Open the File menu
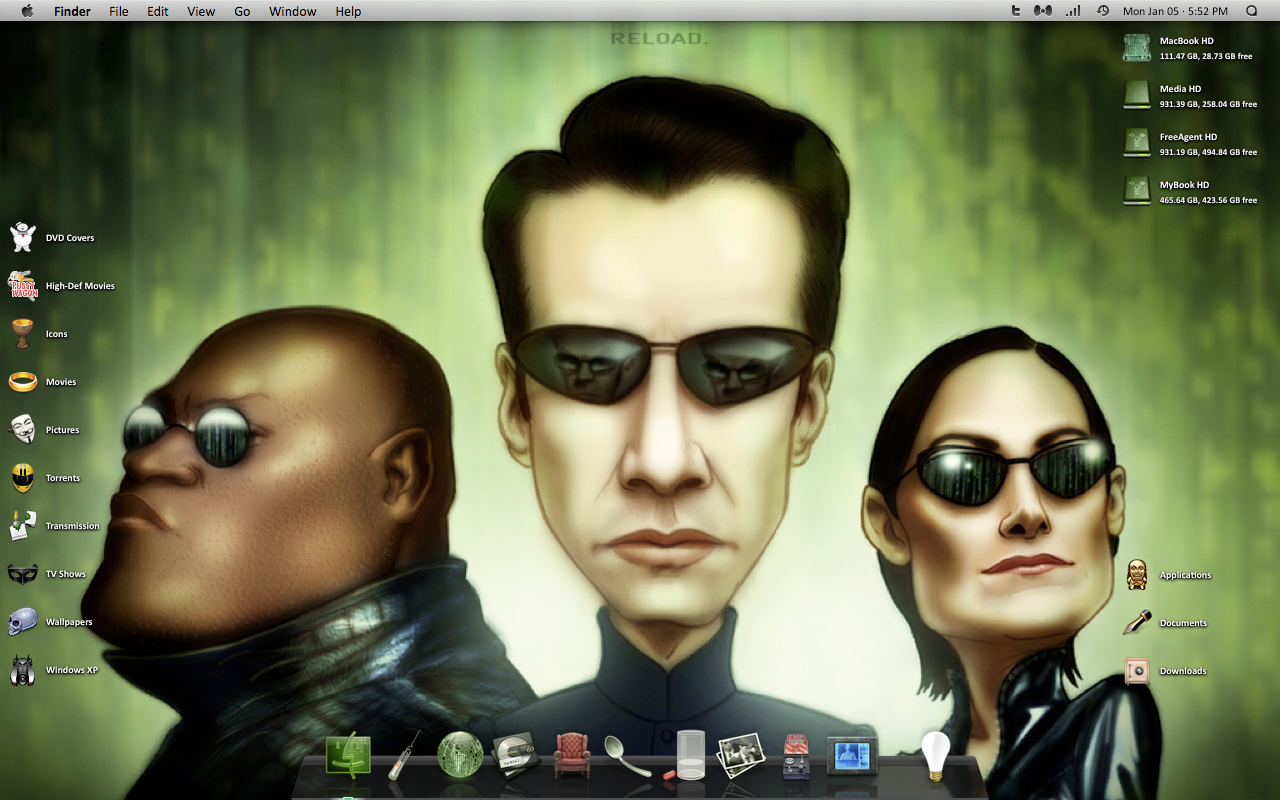 coord(118,11)
